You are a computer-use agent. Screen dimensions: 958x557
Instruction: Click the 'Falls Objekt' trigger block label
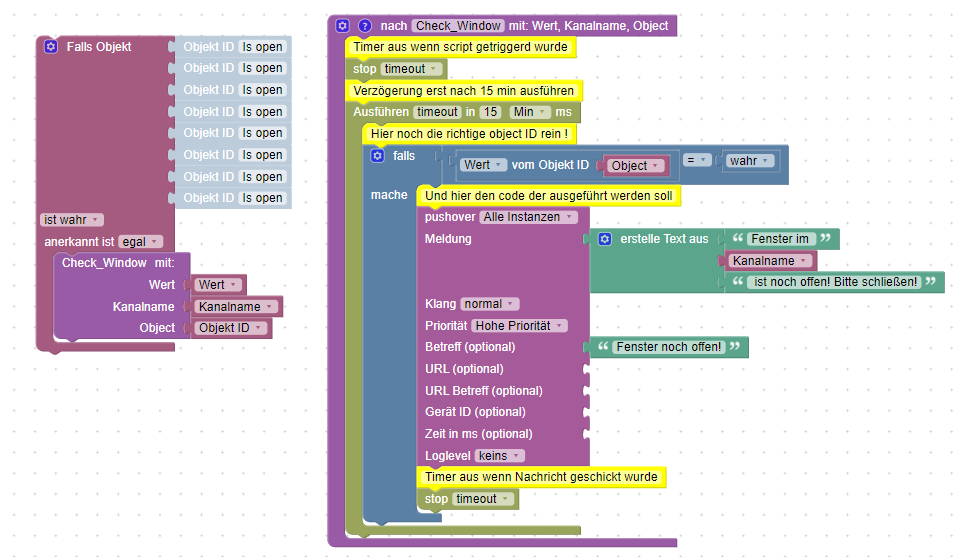pyautogui.click(x=99, y=46)
